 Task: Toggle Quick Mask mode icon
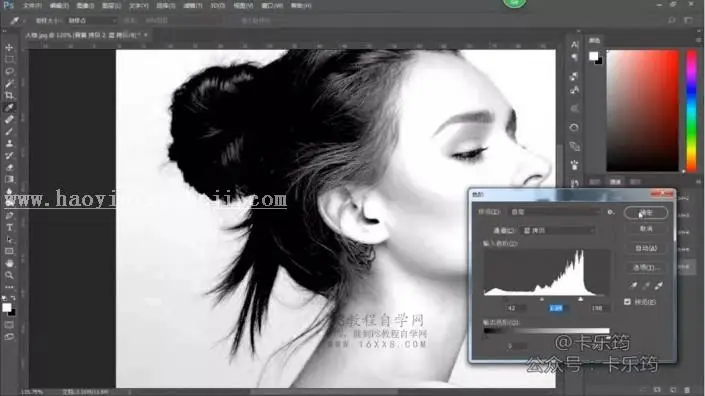pos(9,325)
